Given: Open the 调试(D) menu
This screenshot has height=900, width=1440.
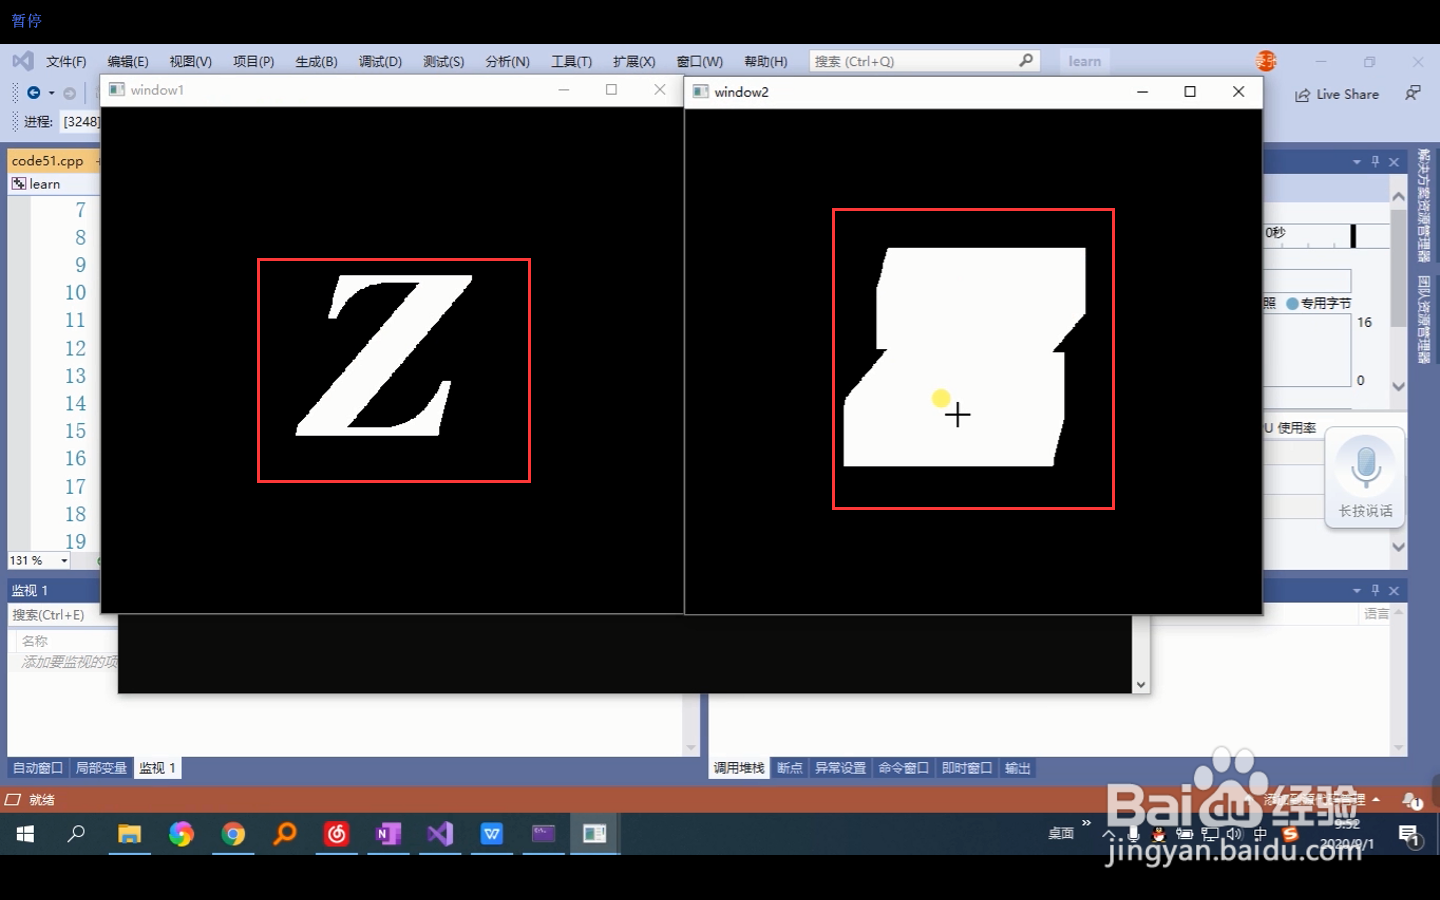Looking at the screenshot, I should click(380, 61).
